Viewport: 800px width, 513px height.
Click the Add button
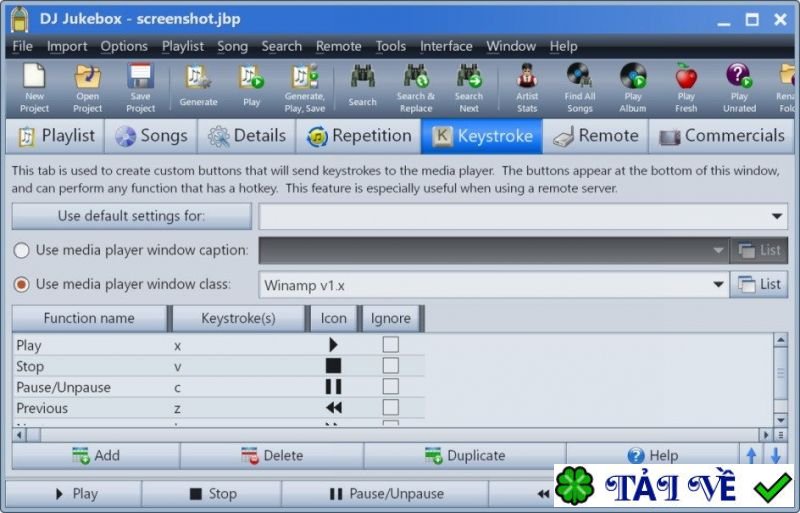pyautogui.click(x=96, y=455)
